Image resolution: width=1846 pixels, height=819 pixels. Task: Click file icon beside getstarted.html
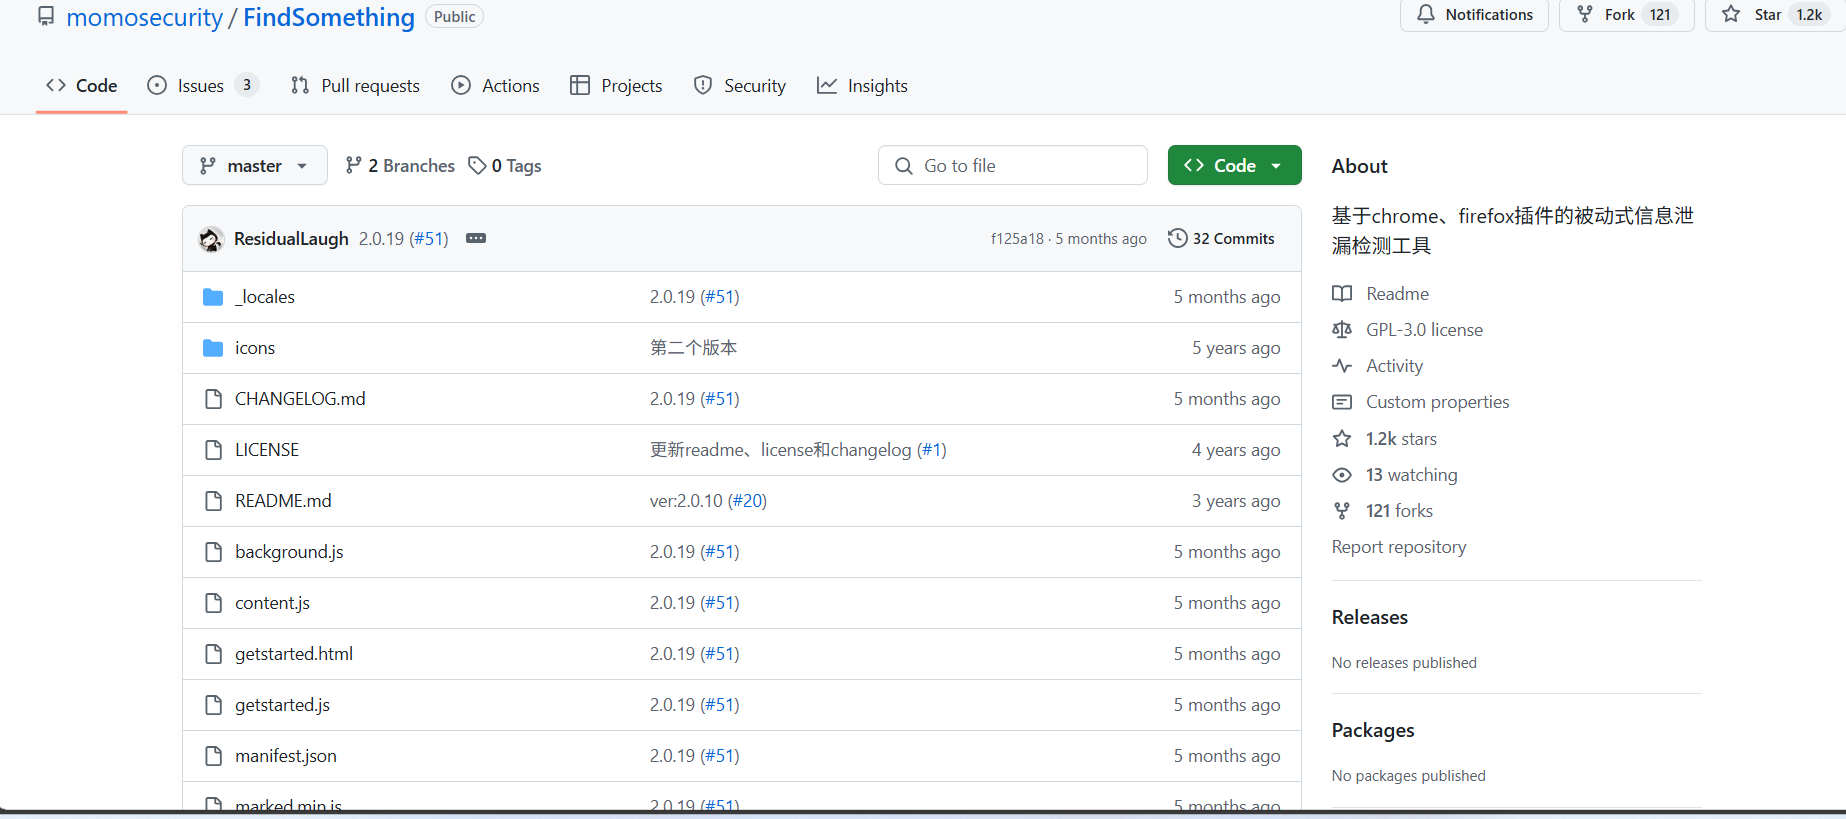[213, 654]
